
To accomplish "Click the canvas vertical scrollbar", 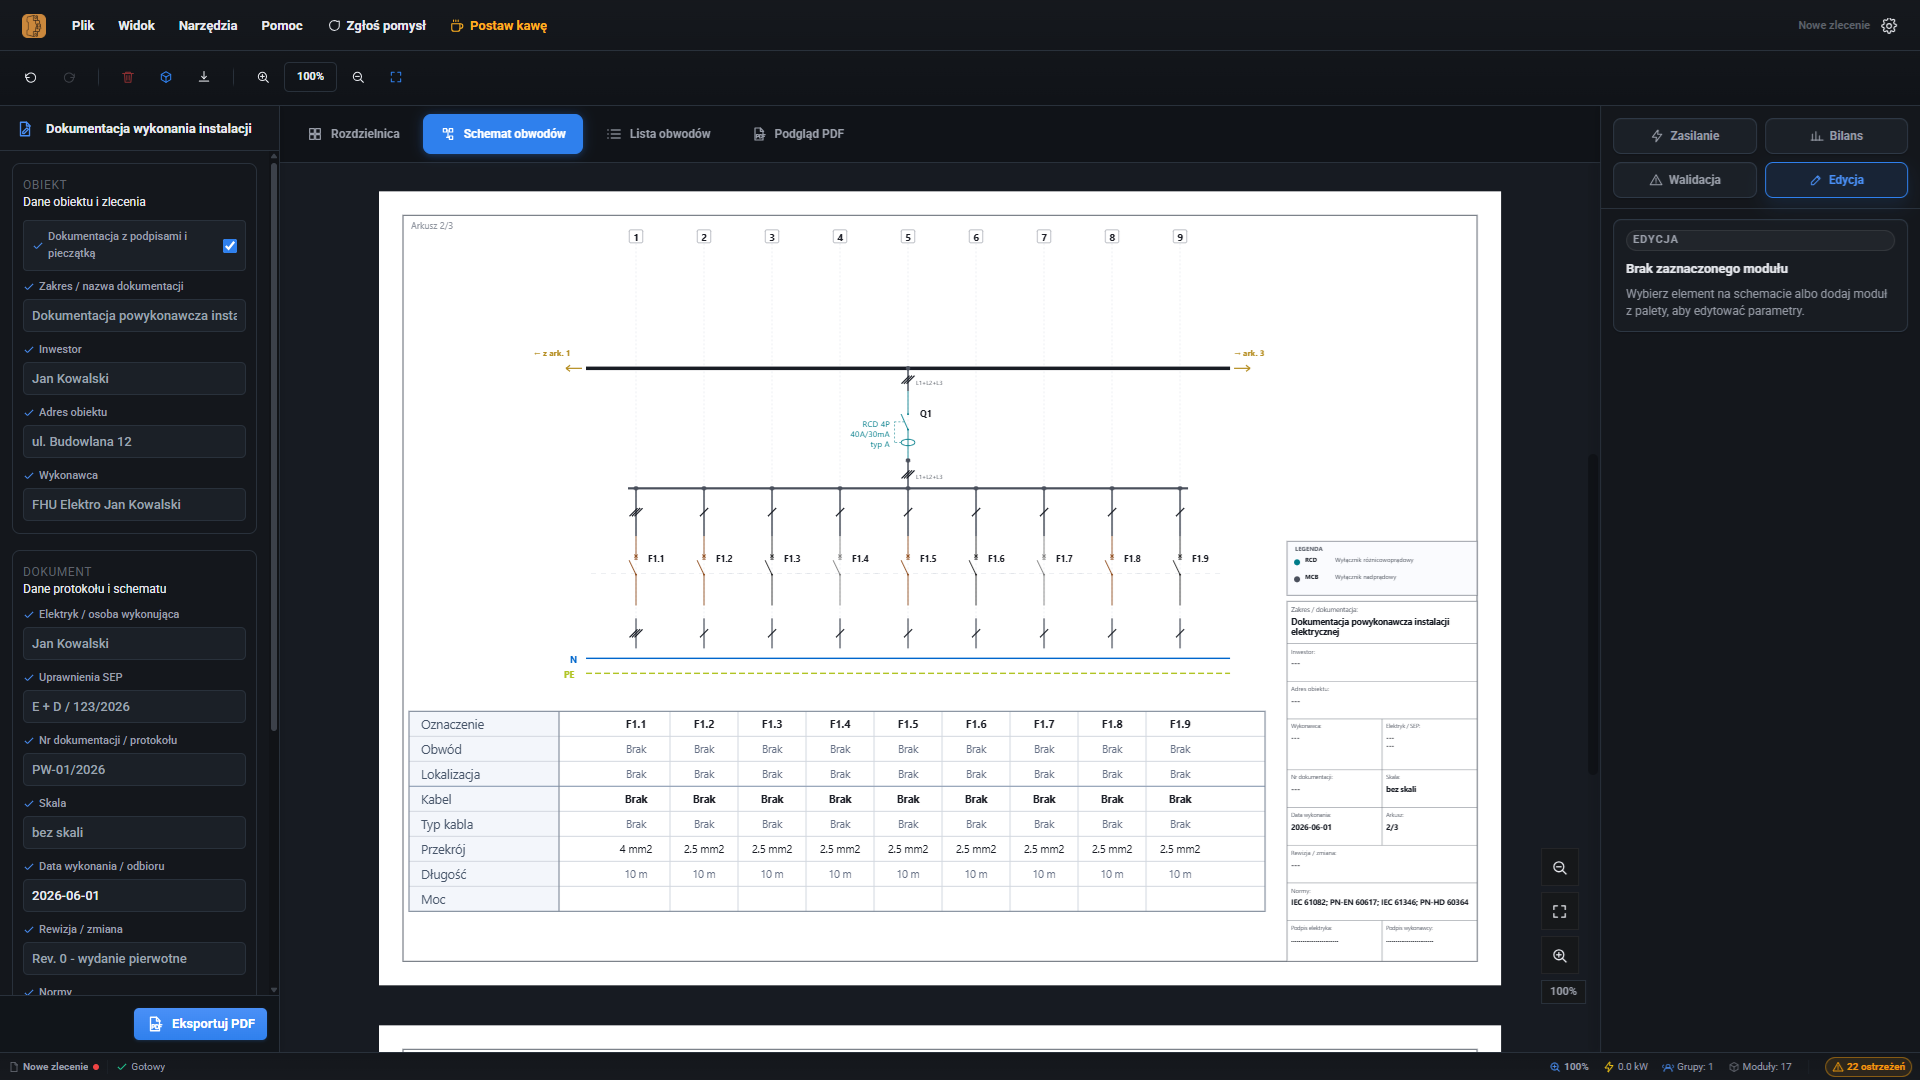I will click(1592, 615).
